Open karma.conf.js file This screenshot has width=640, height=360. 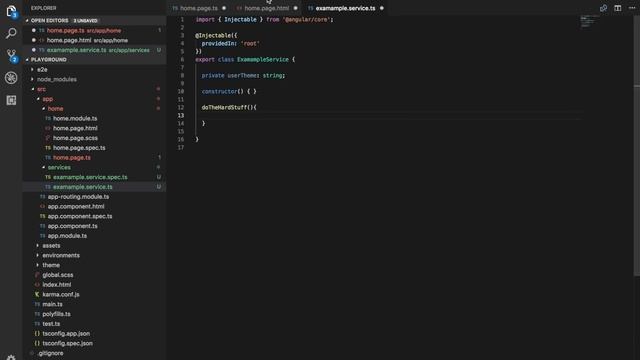pos(61,295)
